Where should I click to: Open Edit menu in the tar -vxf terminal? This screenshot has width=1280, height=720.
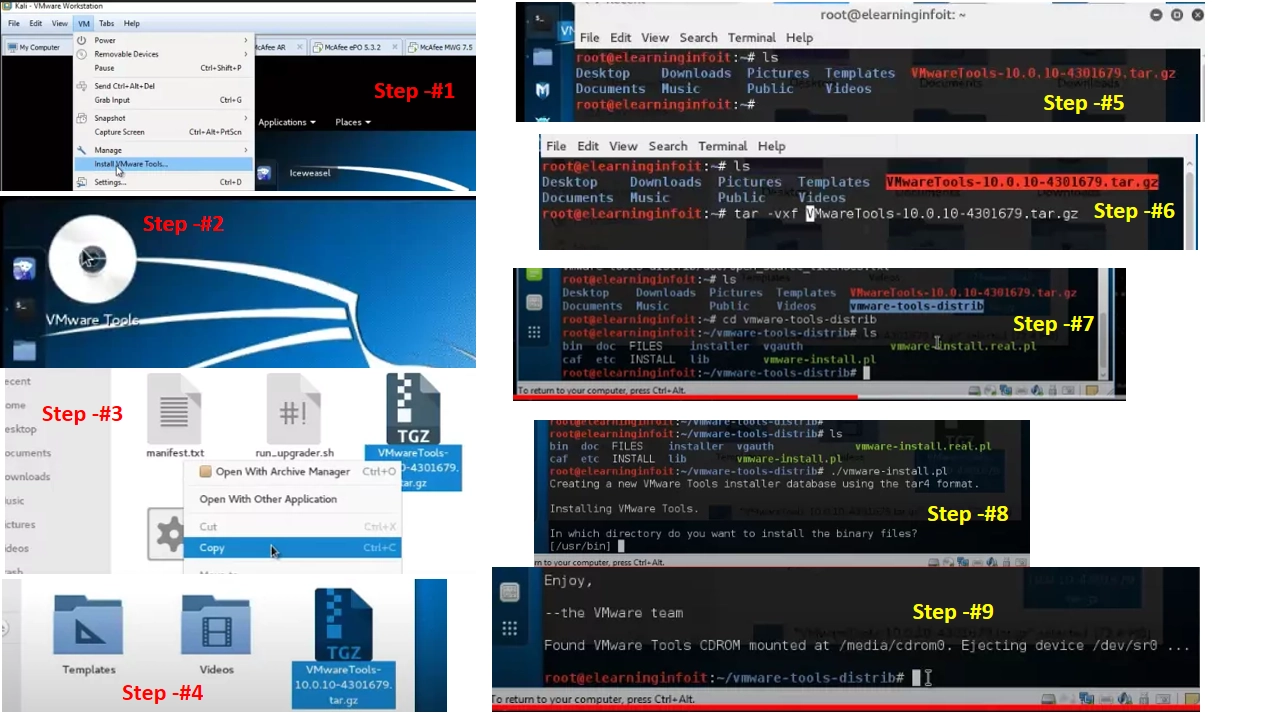tap(588, 146)
